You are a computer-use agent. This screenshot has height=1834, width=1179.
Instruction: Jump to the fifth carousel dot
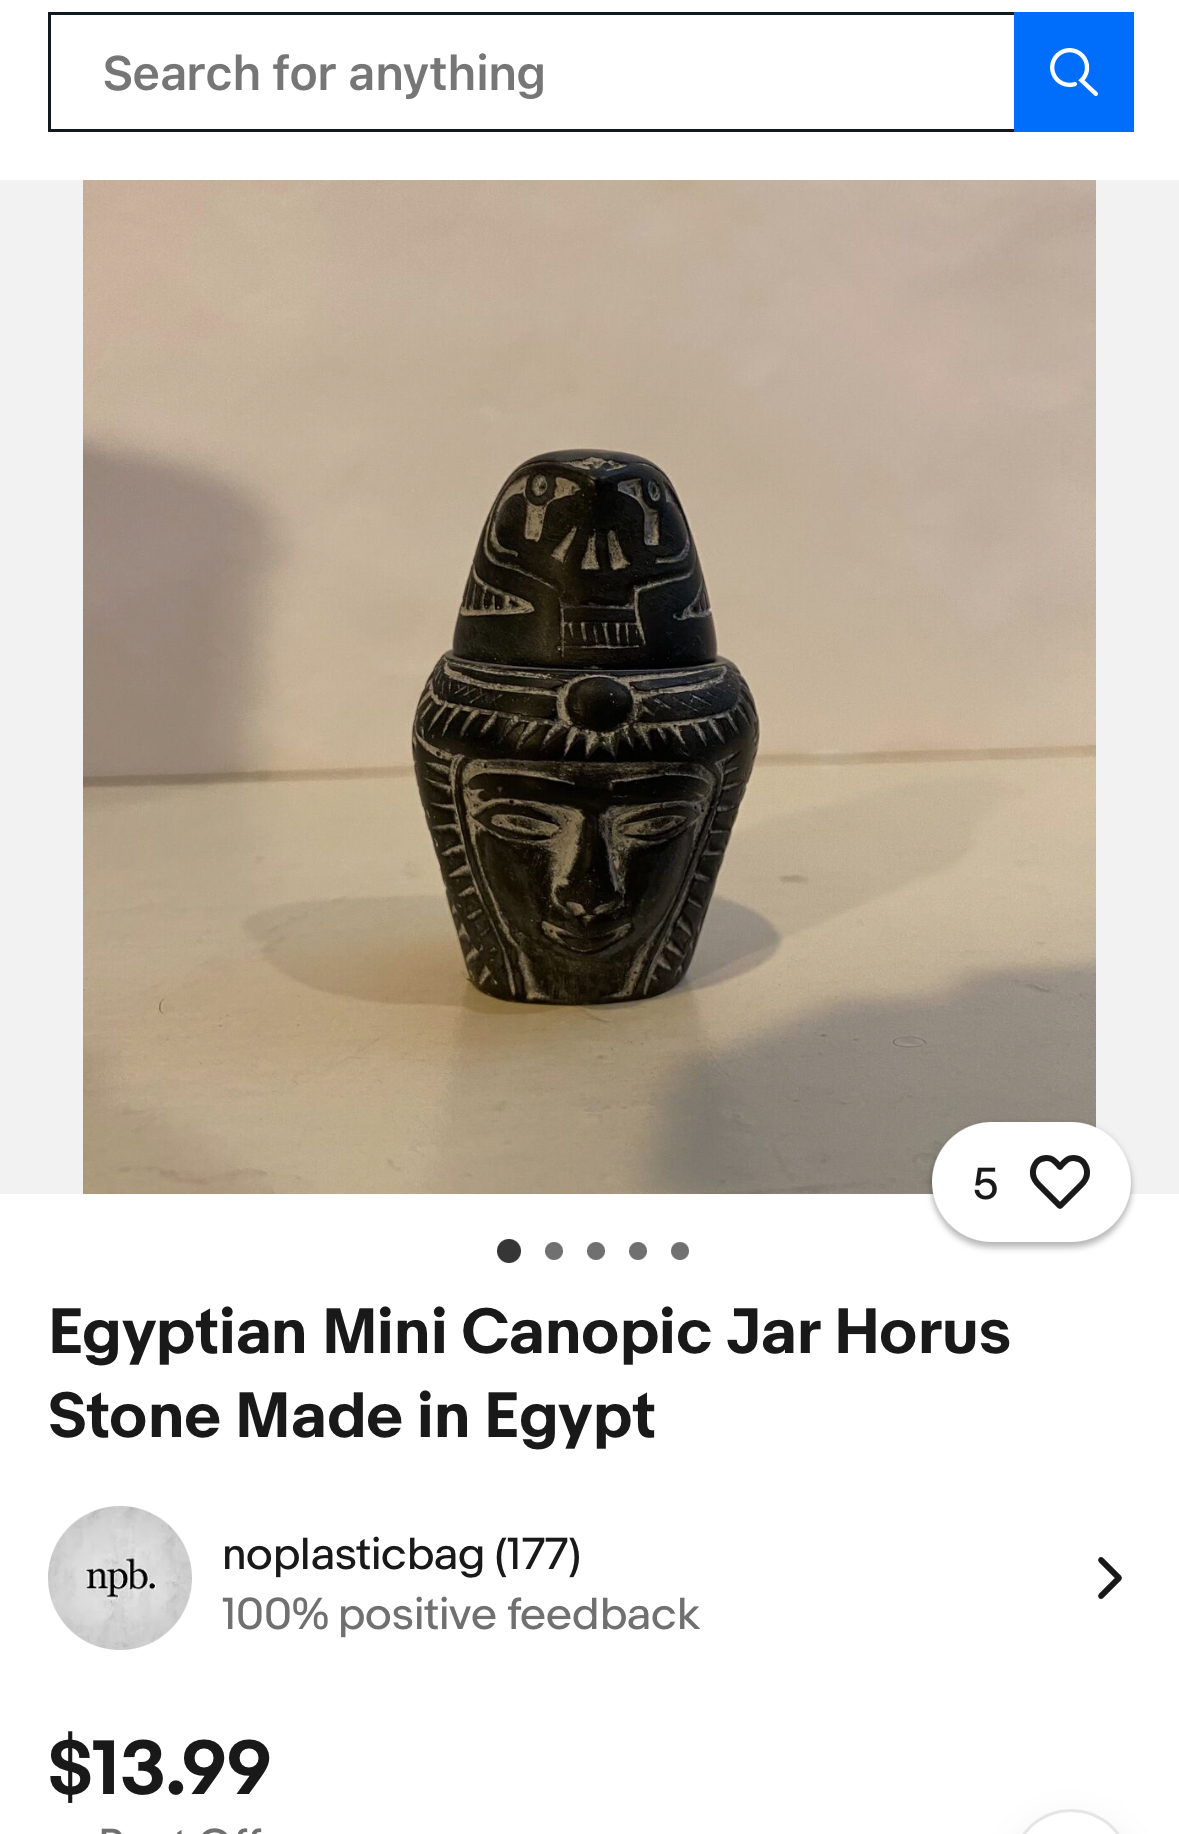coord(680,1250)
